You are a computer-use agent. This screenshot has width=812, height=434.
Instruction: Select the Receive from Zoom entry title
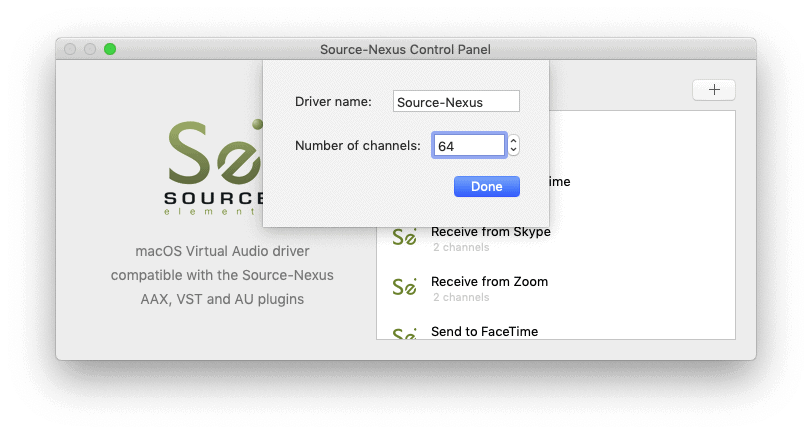point(489,282)
